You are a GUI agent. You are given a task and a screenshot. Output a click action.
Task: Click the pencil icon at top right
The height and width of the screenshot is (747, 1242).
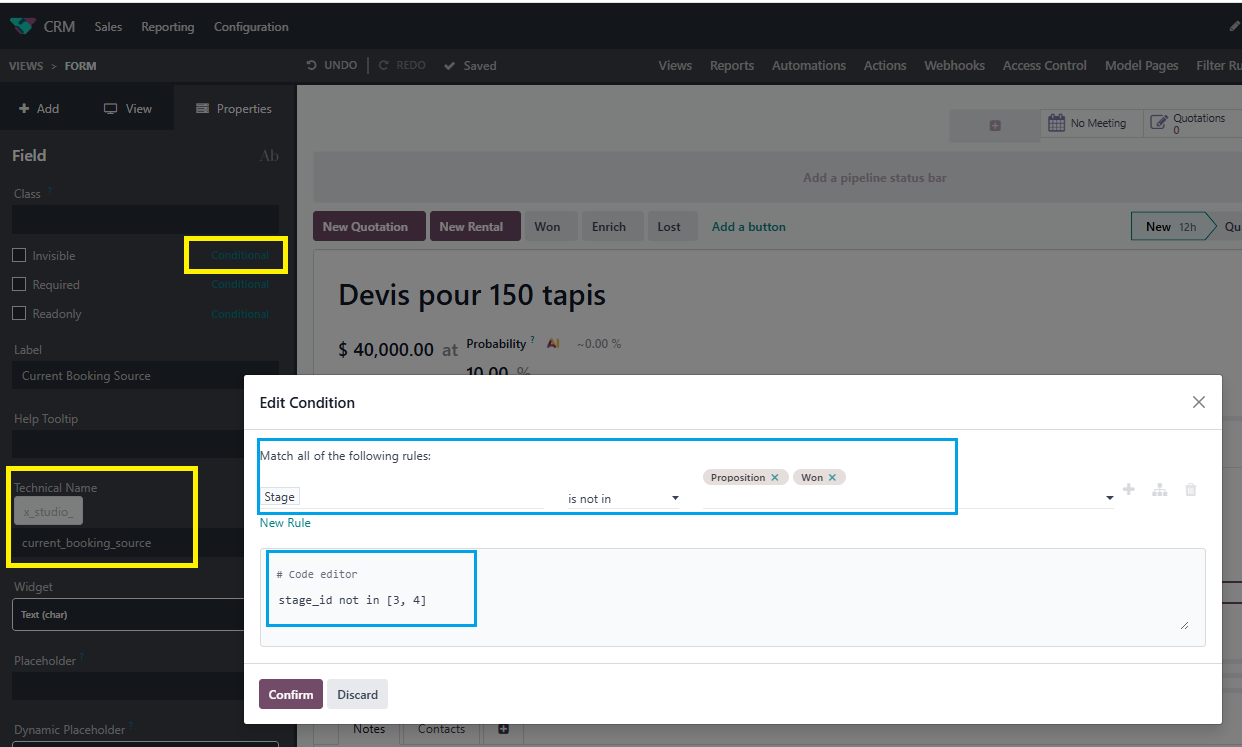(1234, 27)
